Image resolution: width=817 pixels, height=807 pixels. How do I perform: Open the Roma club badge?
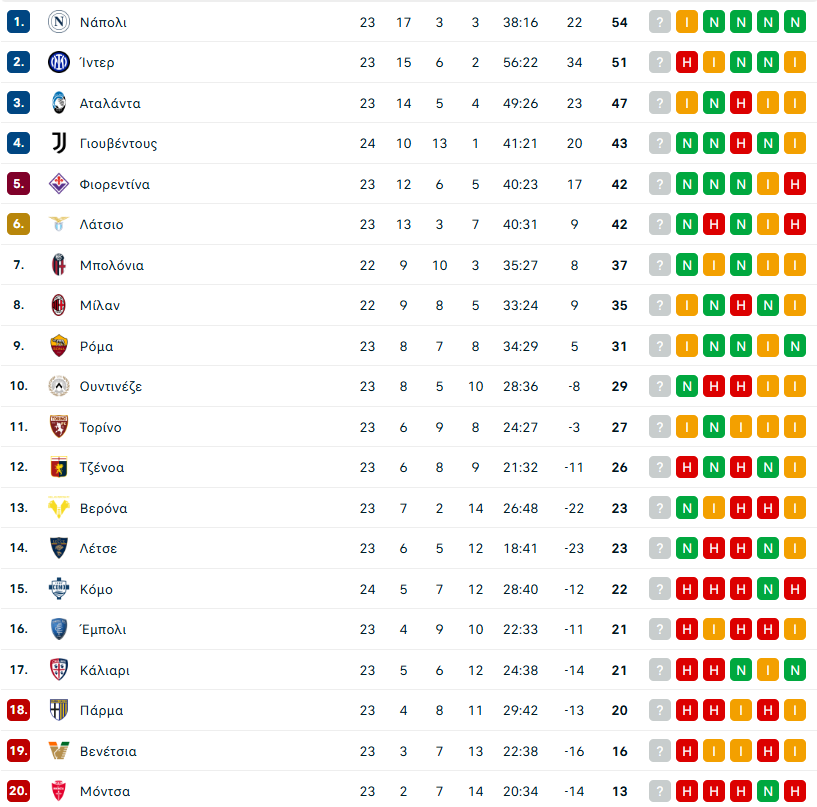click(x=59, y=345)
